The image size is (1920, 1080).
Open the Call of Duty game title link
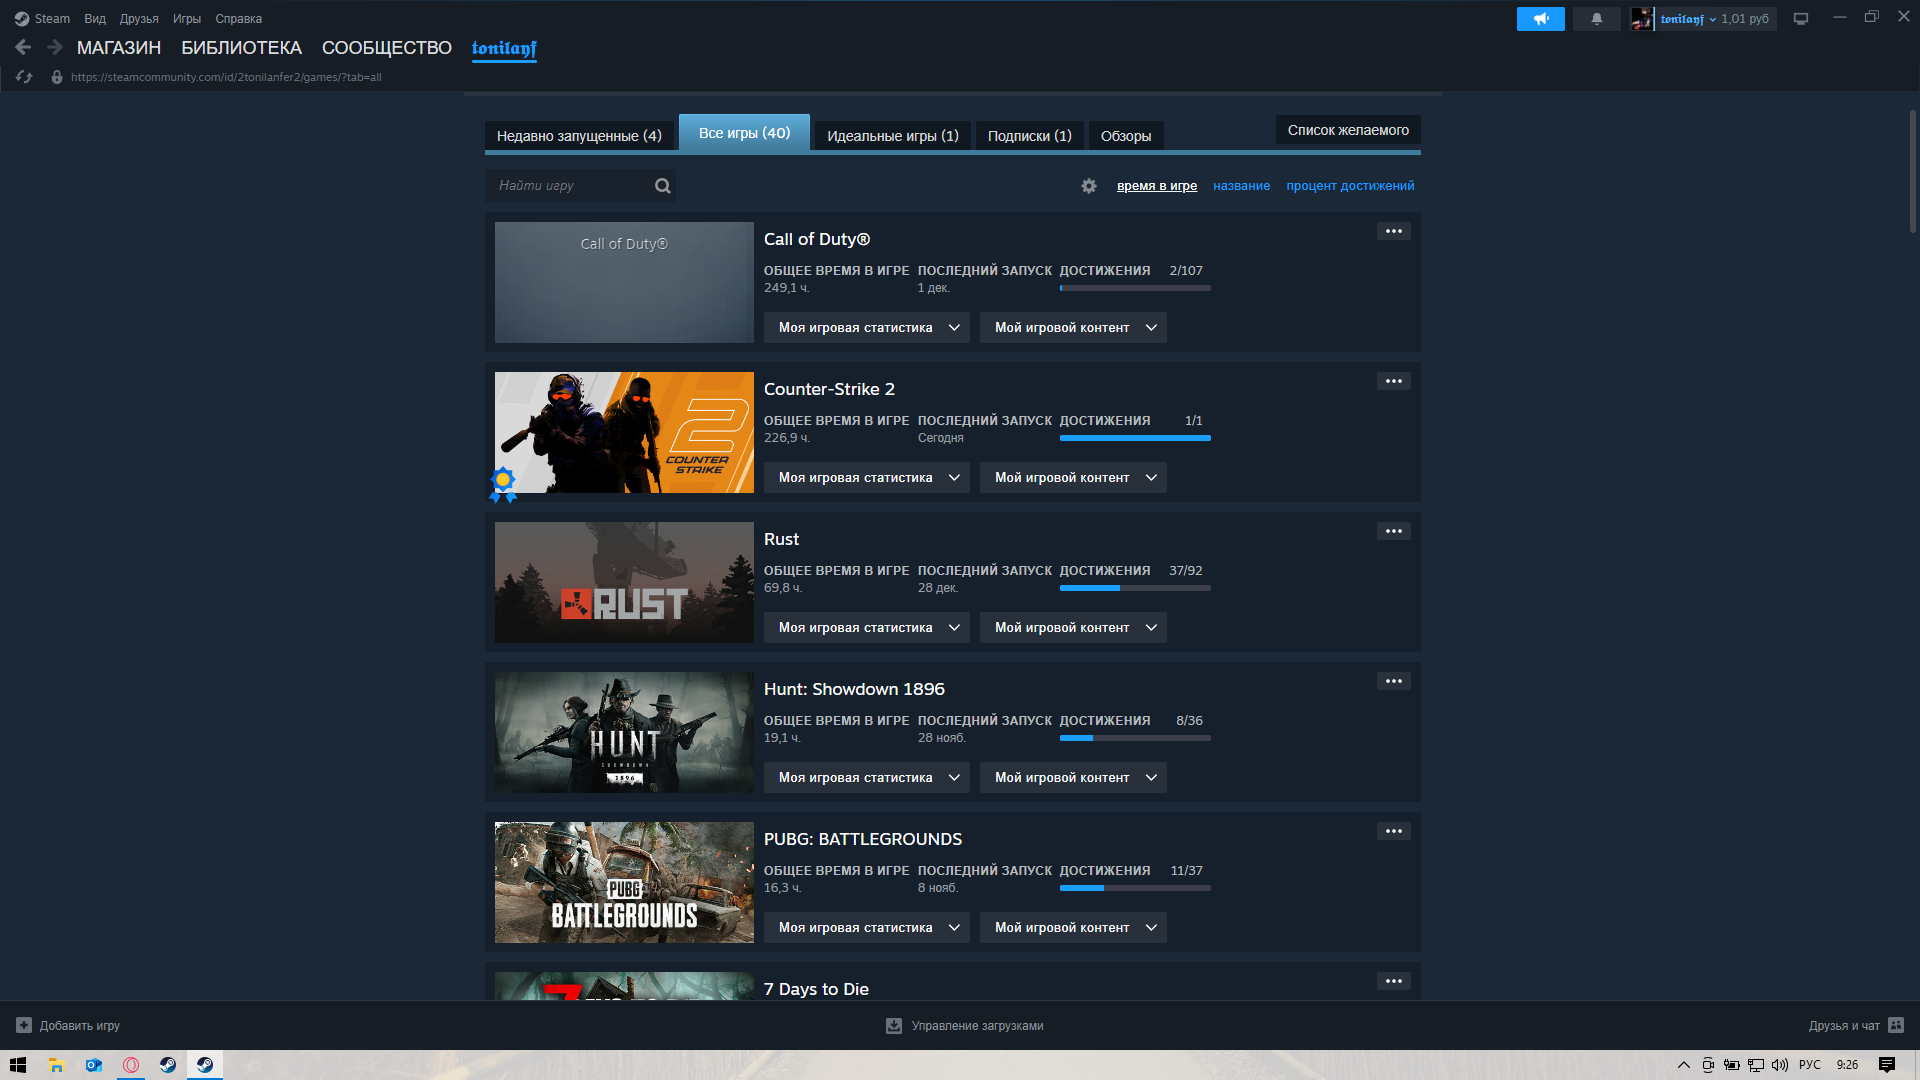tap(817, 239)
